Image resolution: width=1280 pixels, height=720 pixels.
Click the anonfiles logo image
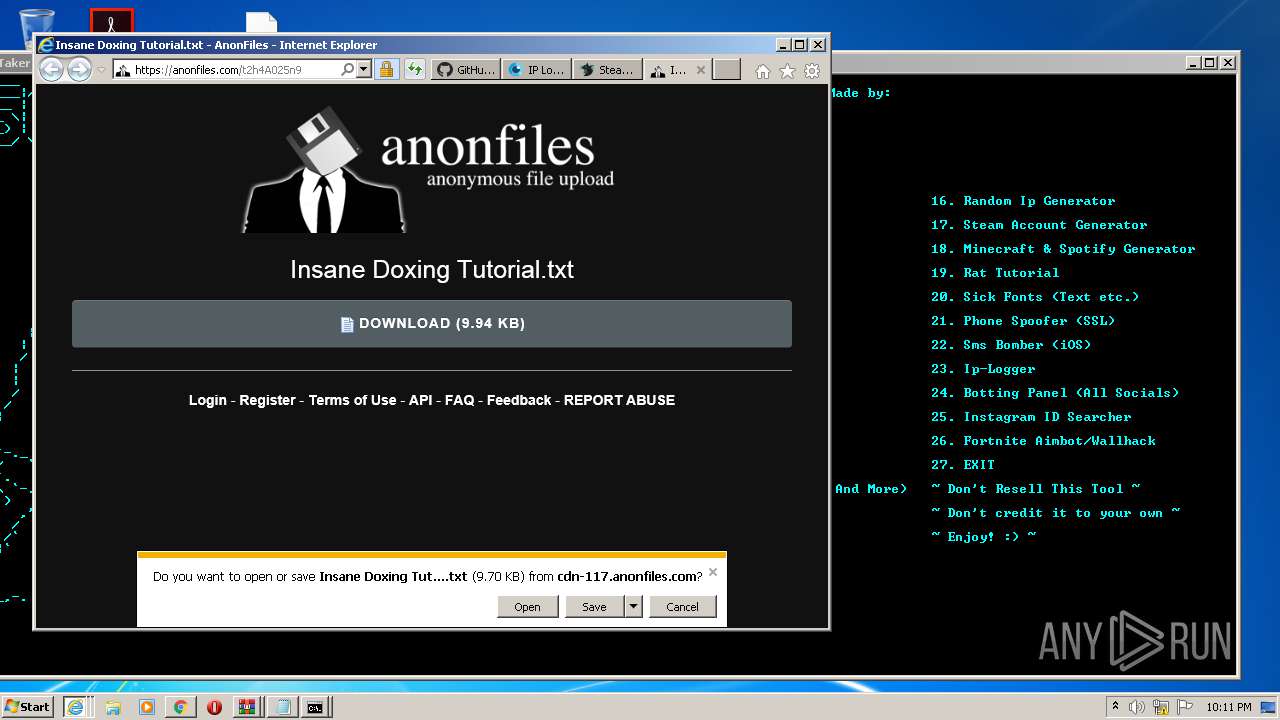click(x=428, y=168)
